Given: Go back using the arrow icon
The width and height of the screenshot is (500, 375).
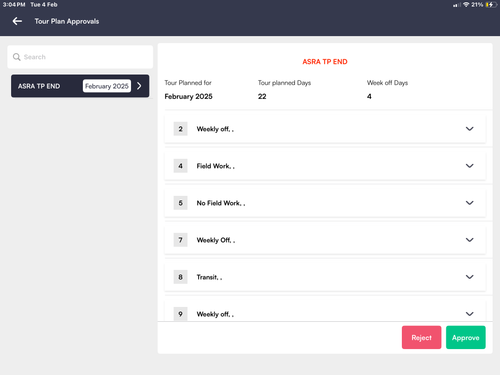Looking at the screenshot, I should click(17, 21).
